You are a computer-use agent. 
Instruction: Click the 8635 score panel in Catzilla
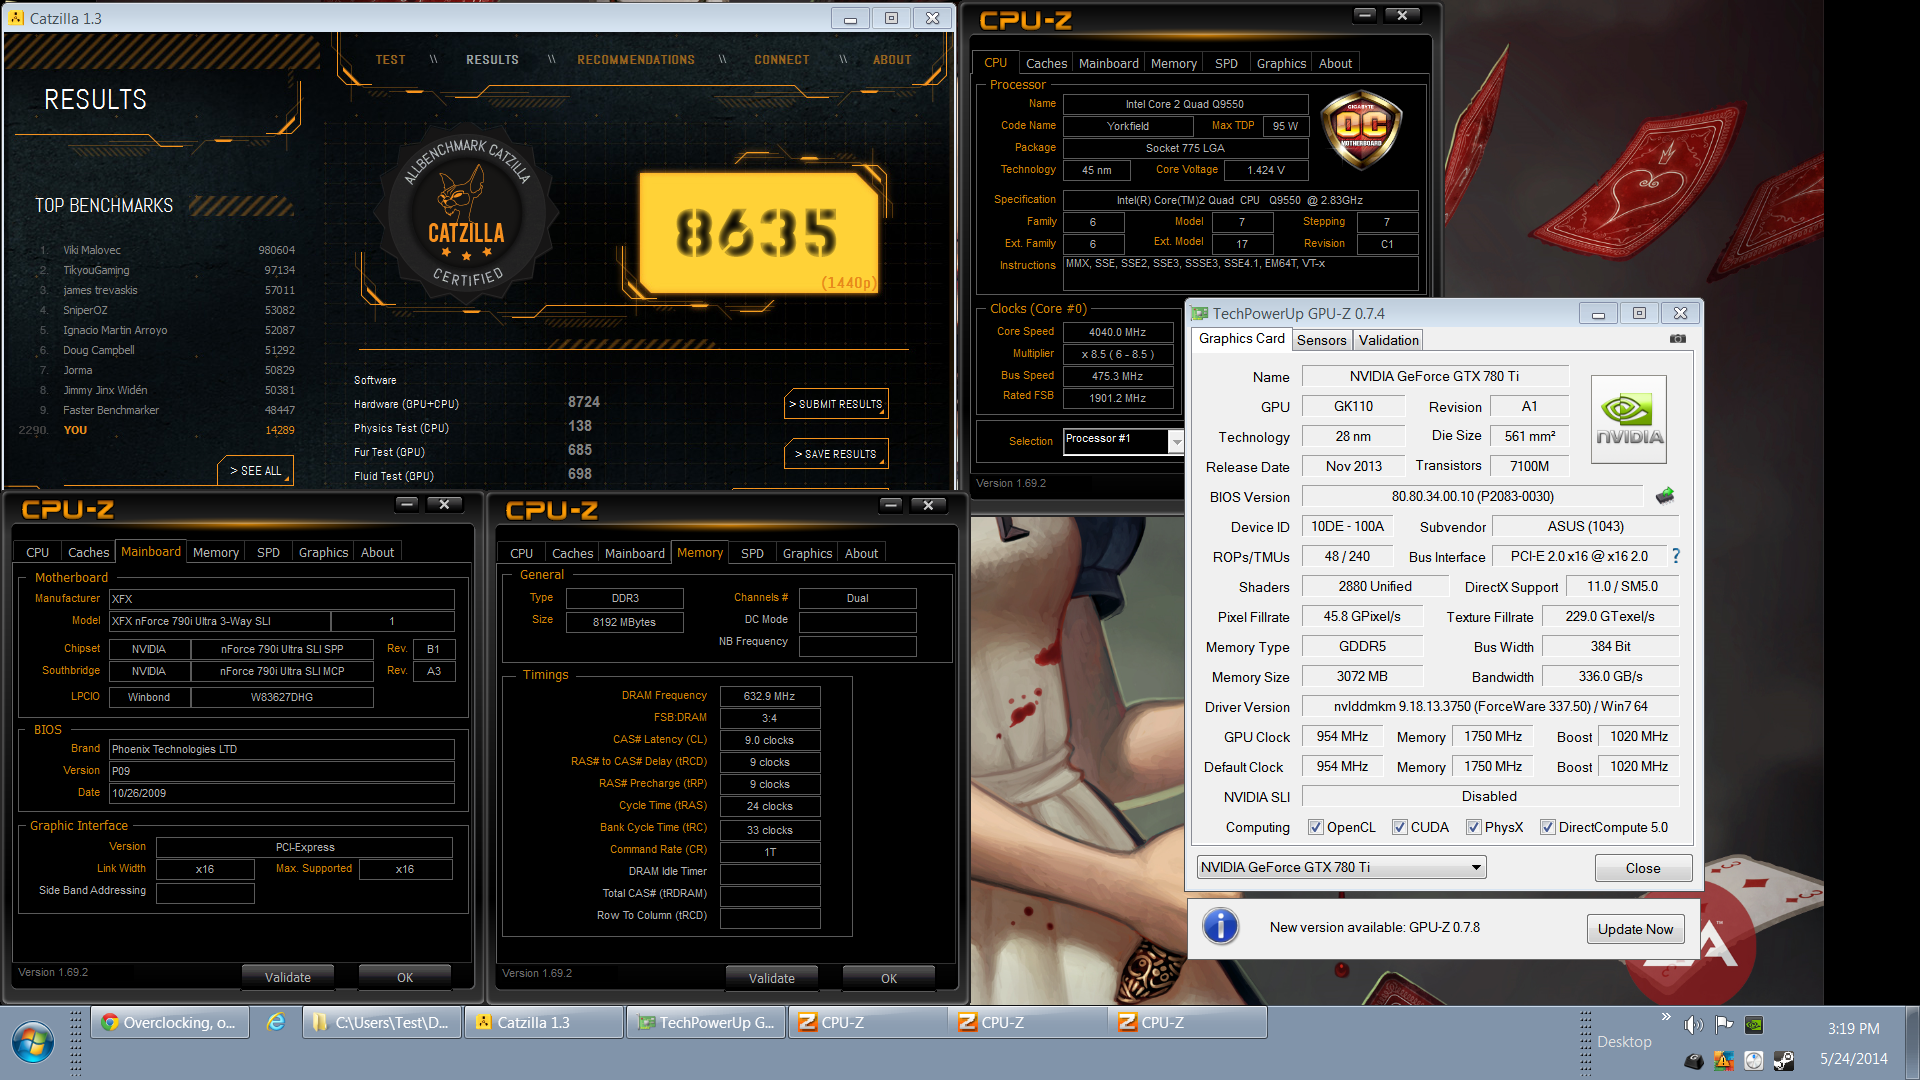(758, 233)
